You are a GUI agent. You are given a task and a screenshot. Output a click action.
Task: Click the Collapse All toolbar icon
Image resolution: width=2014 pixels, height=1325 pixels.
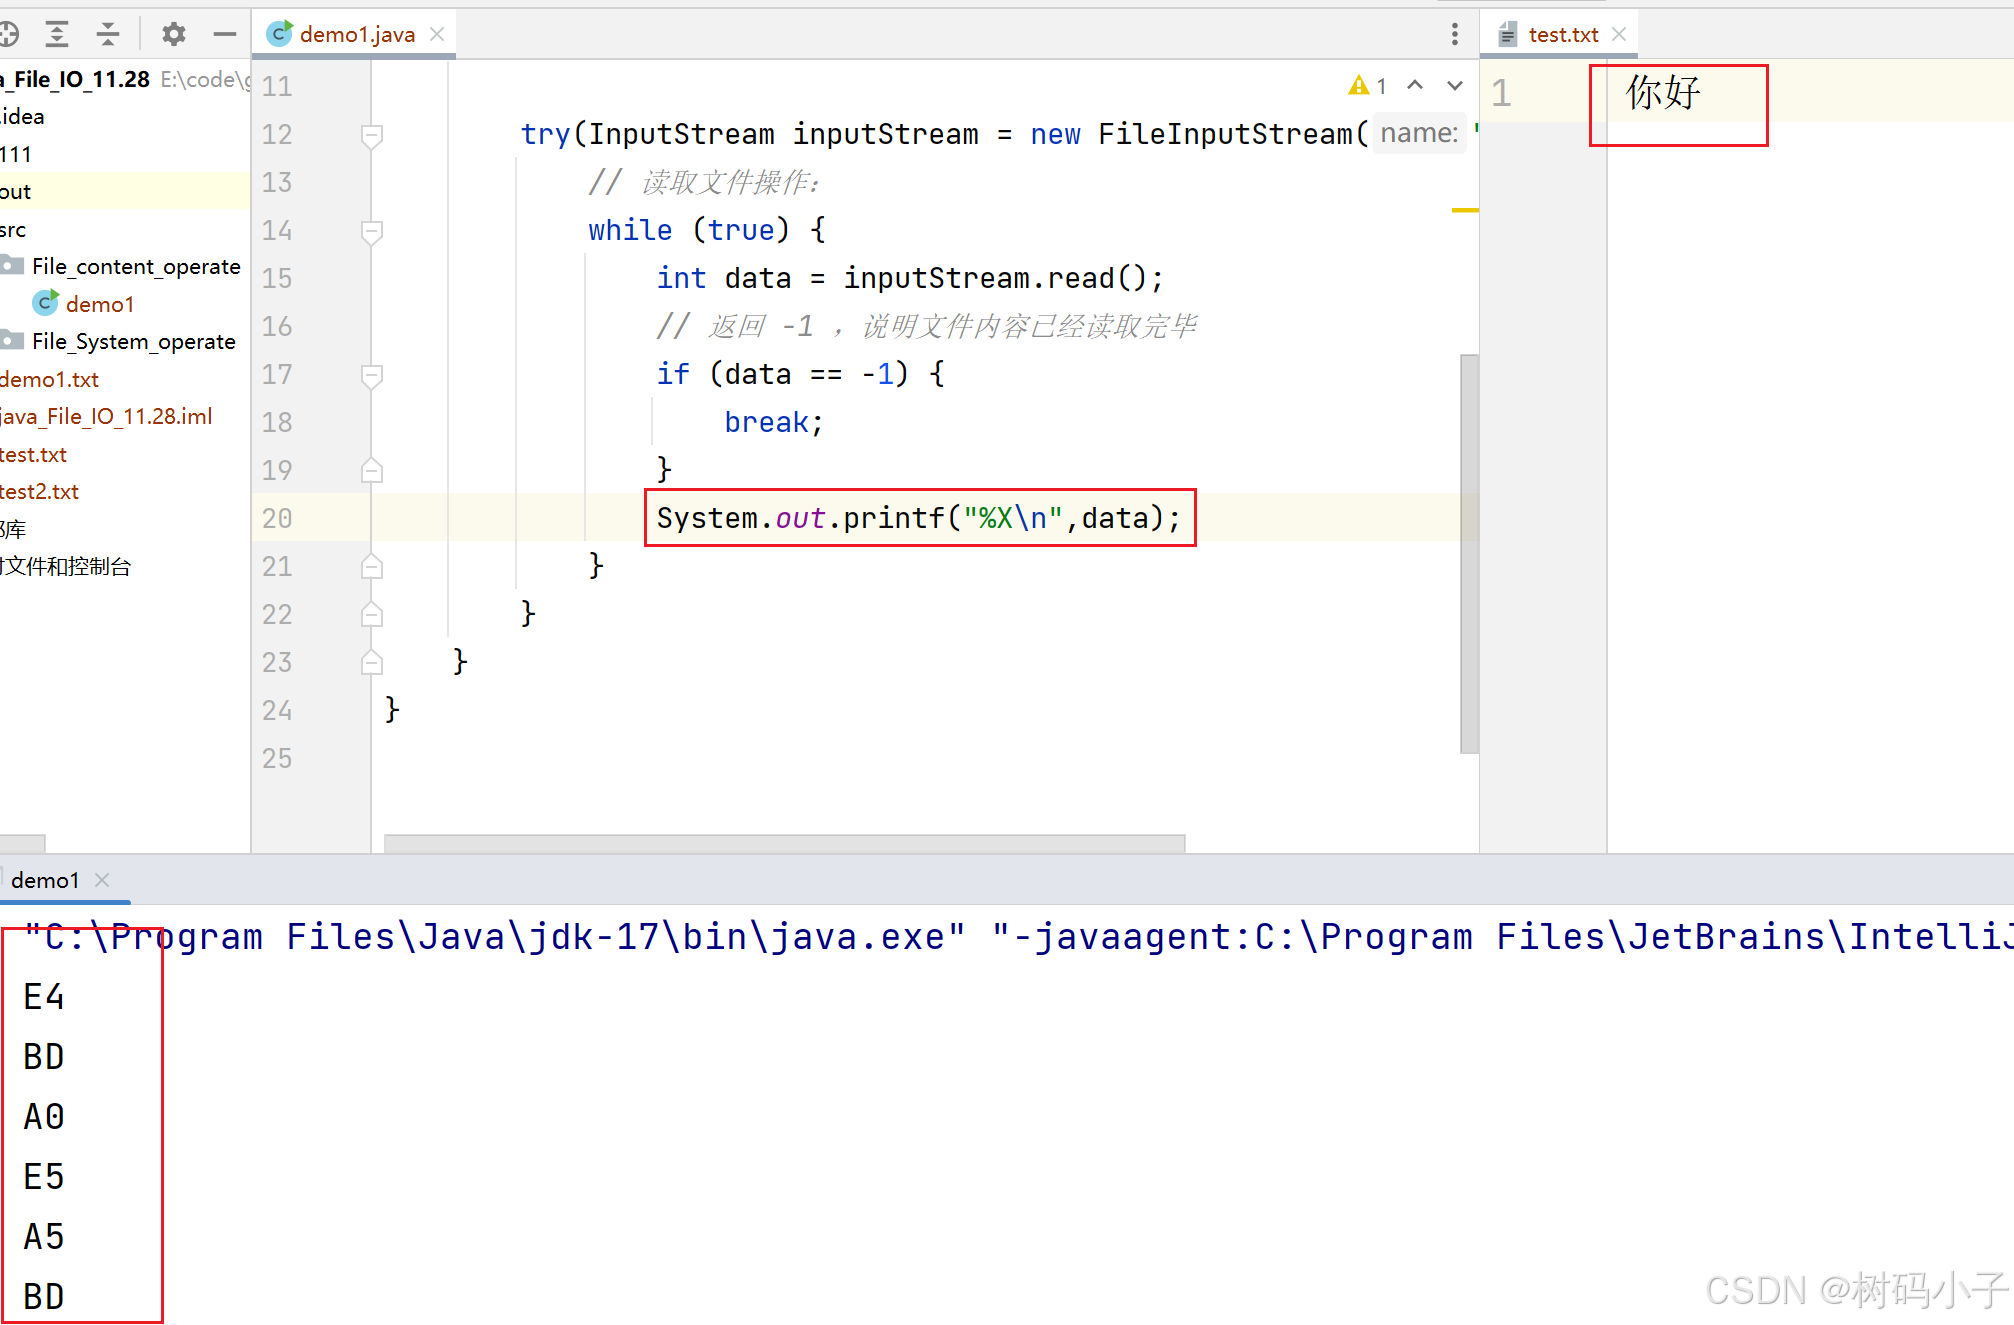coord(108,34)
